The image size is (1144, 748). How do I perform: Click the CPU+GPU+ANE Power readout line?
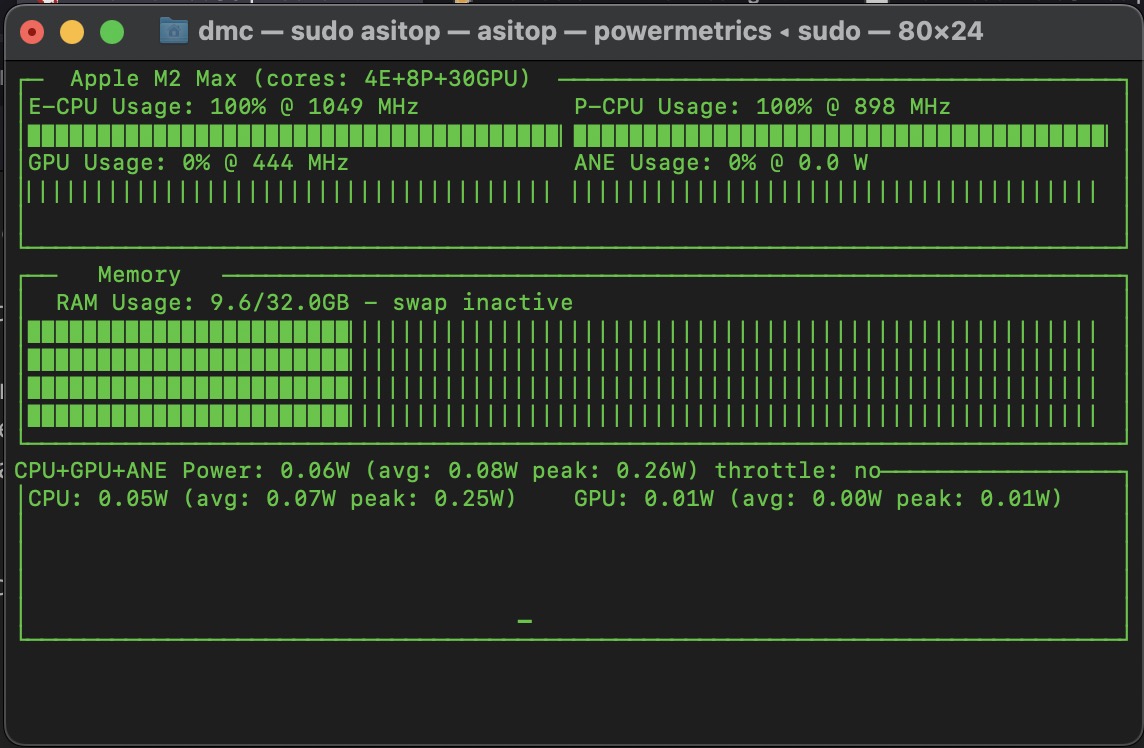pyautogui.click(x=356, y=470)
